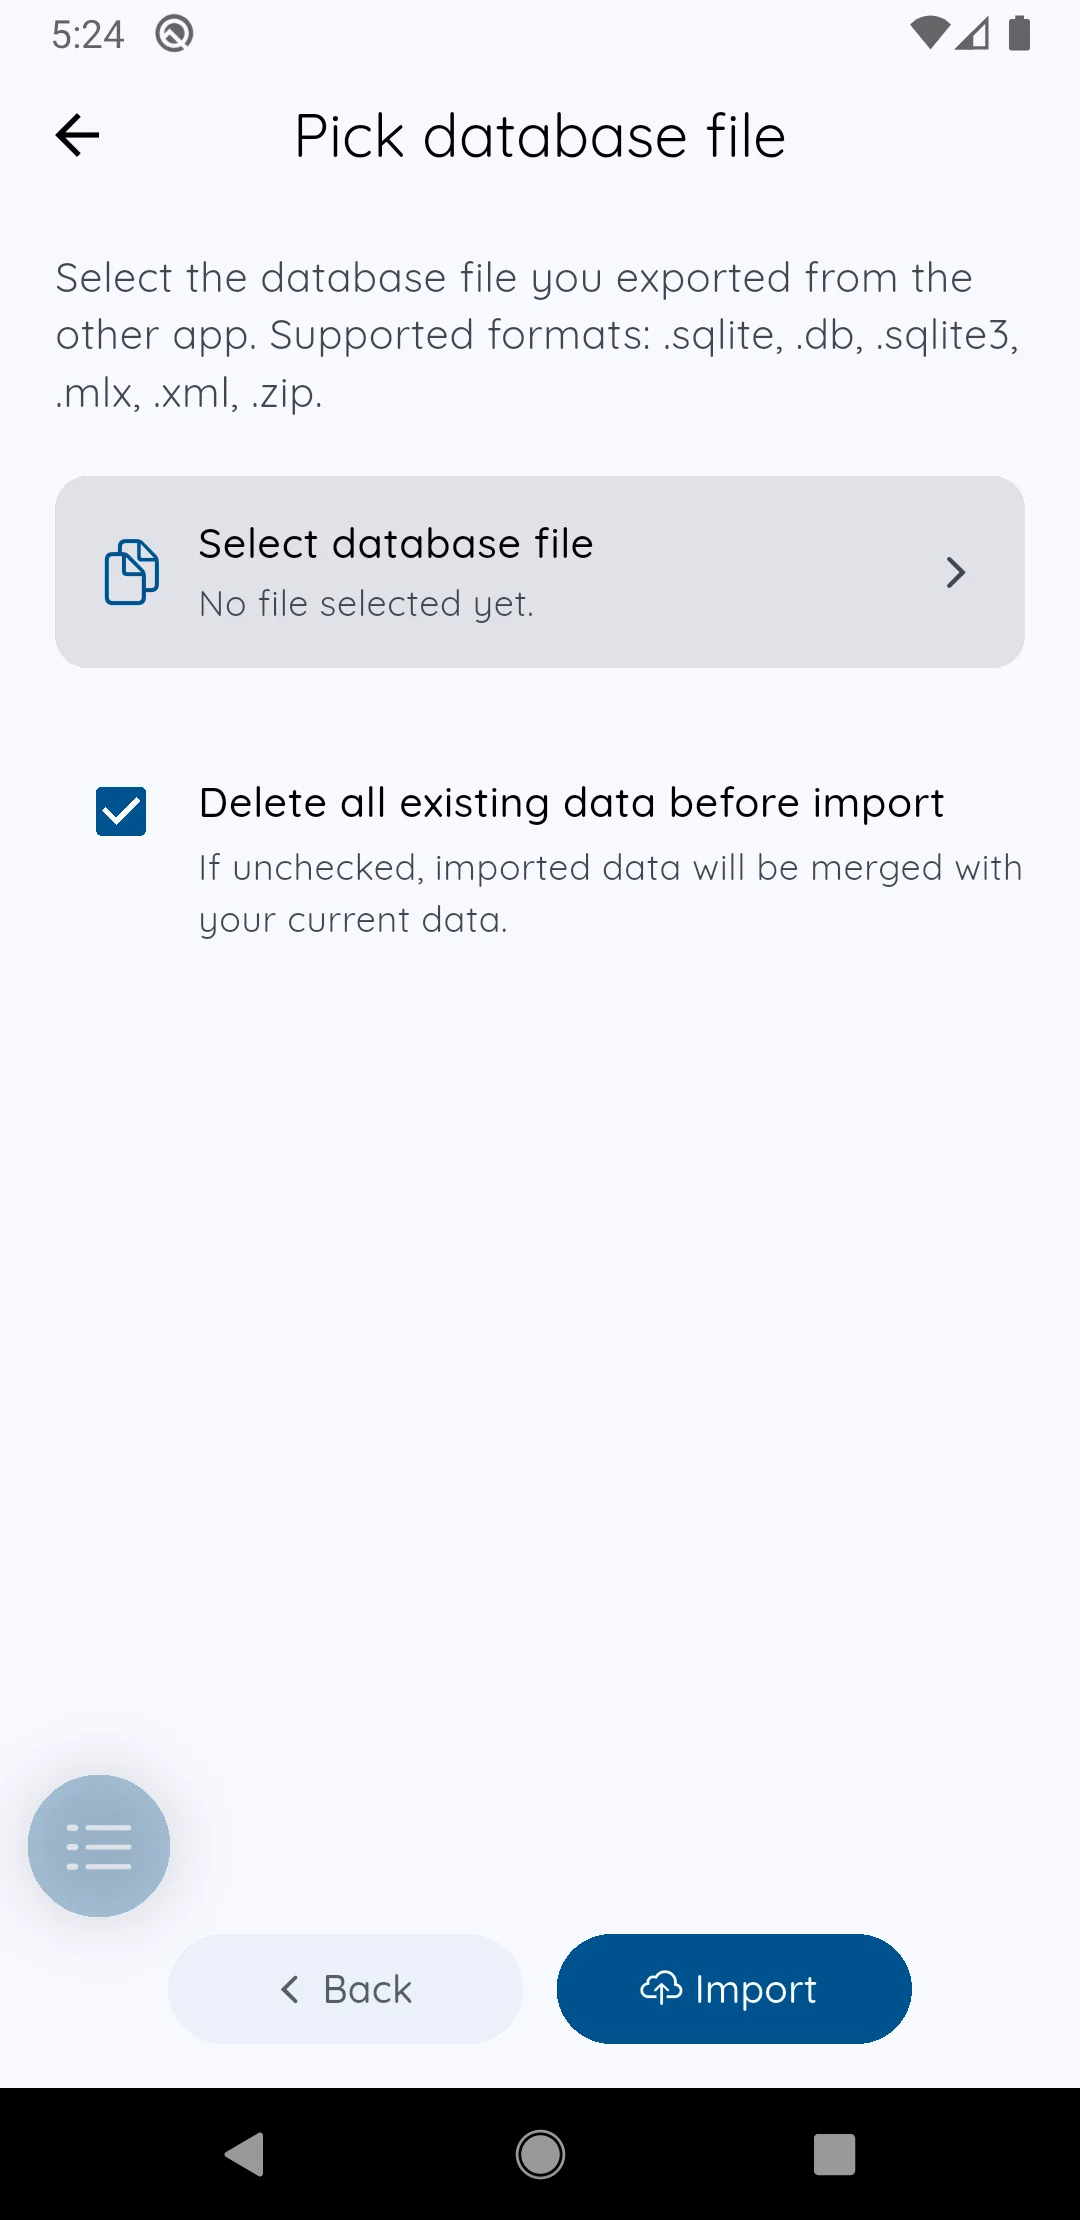Start the import with the Import button

coord(734,1989)
